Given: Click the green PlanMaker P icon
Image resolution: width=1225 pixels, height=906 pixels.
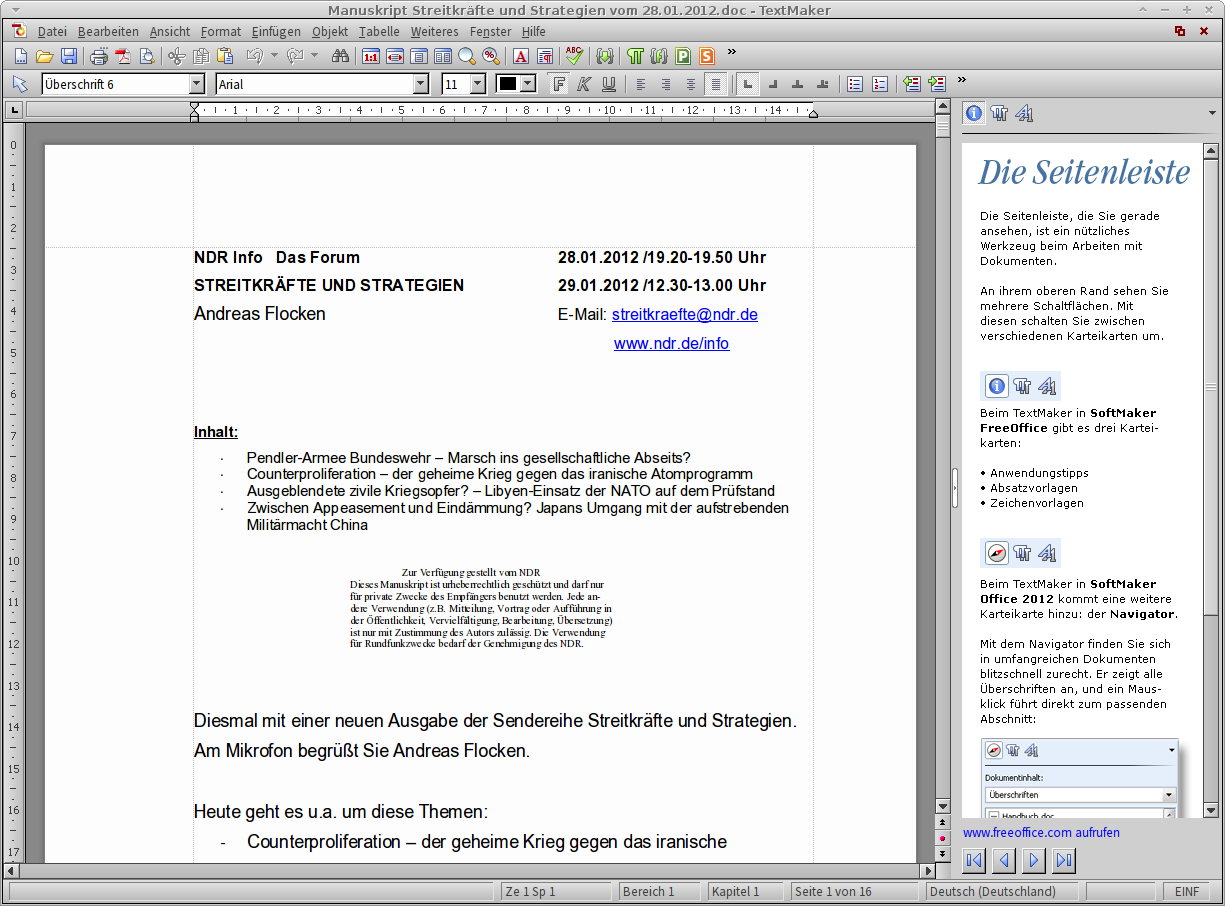Looking at the screenshot, I should tap(684, 56).
